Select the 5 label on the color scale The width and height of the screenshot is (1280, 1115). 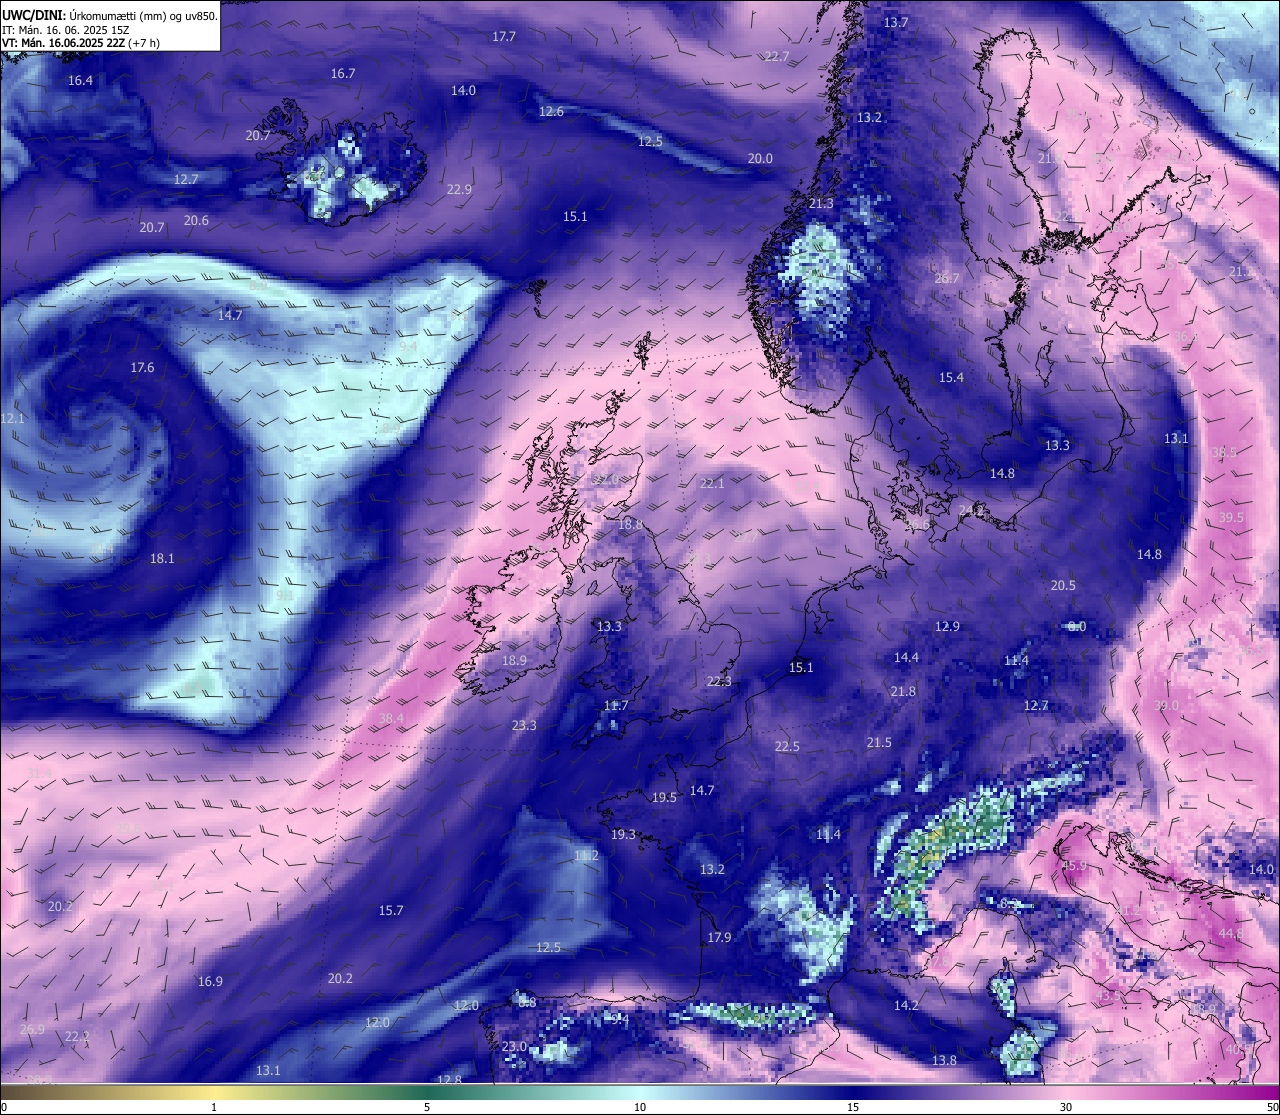427,1107
